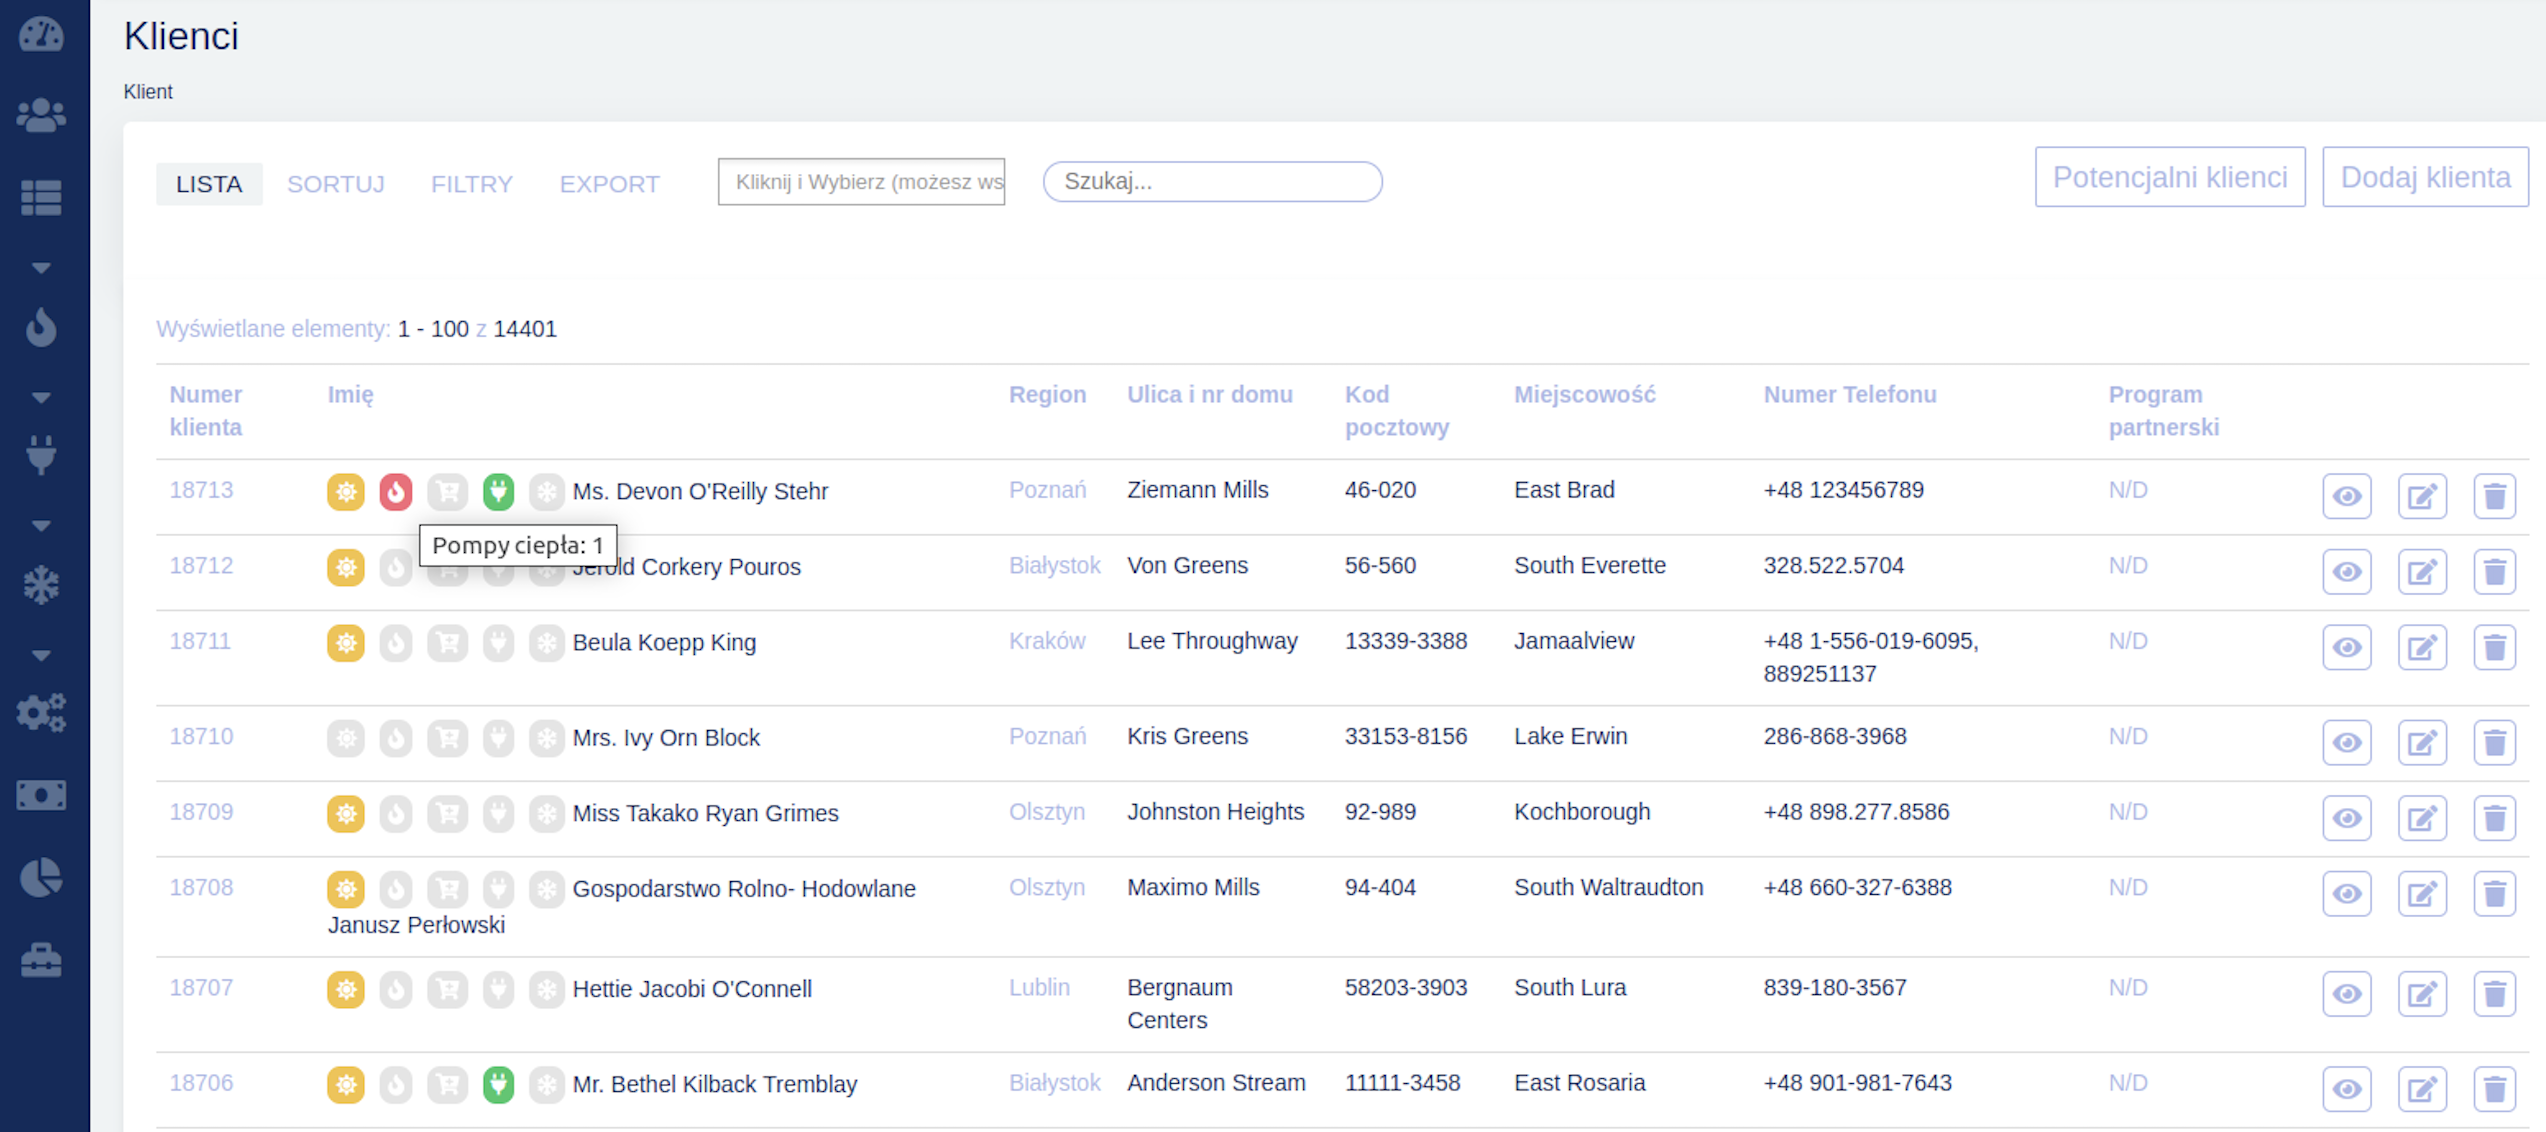Viewport: 2546px width, 1132px height.
Task: Click the grey sun icon for Mrs. Ivy Orn Block
Action: 346,738
